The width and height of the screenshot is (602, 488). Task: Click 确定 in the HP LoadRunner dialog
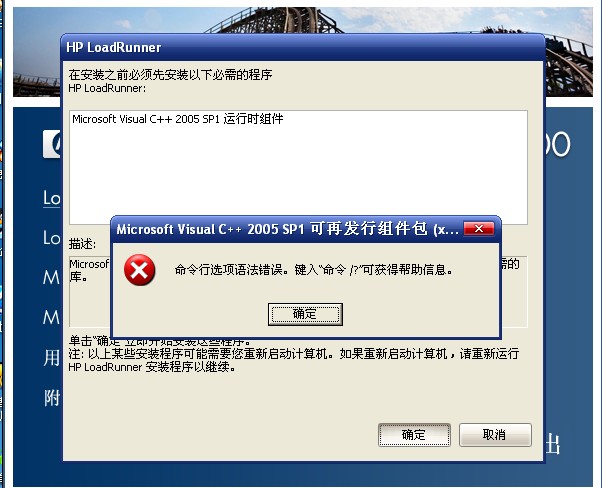point(414,435)
